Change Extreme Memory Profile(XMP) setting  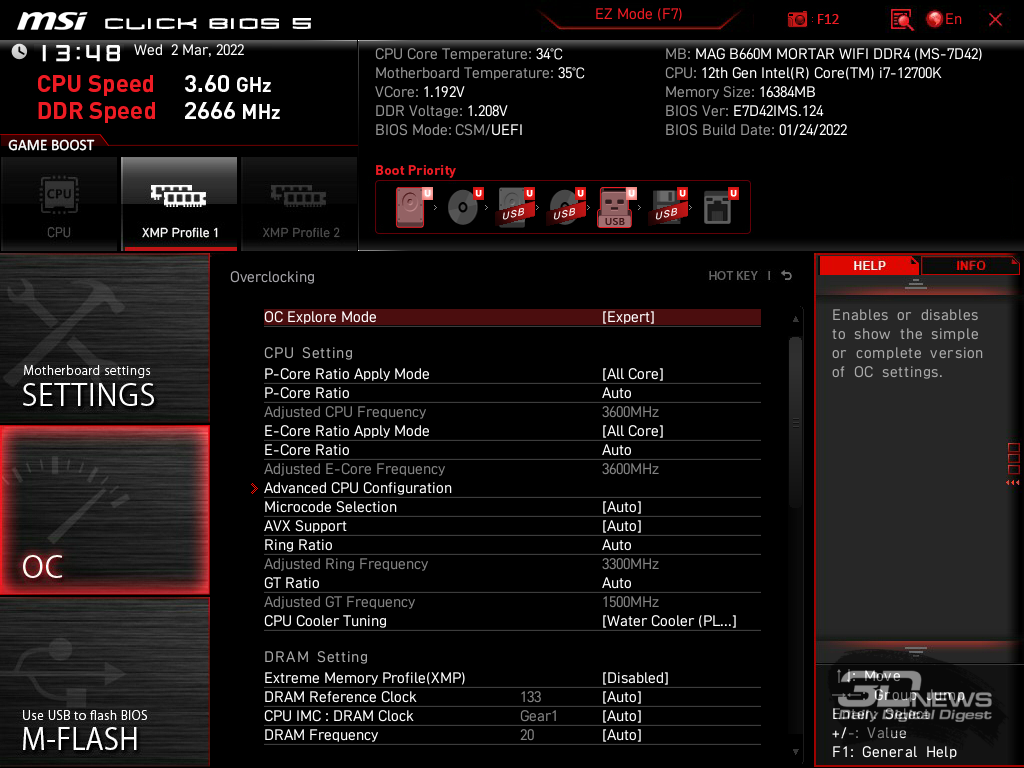coord(512,678)
